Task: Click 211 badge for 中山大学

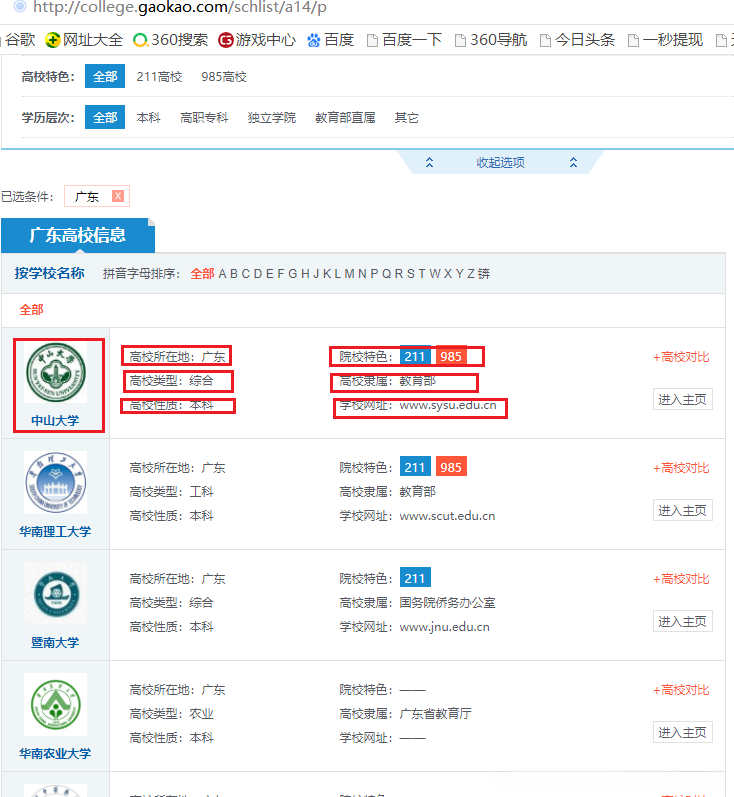Action: pyautogui.click(x=415, y=356)
